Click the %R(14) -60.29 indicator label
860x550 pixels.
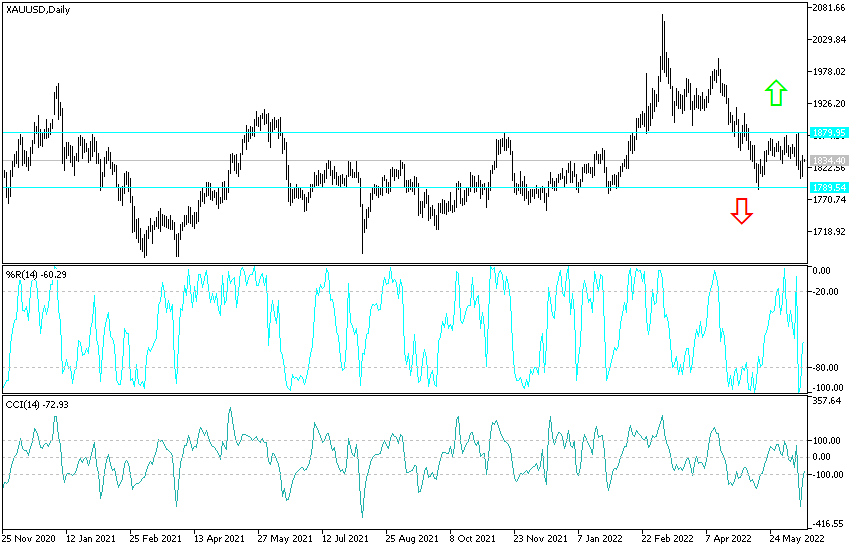(x=36, y=274)
